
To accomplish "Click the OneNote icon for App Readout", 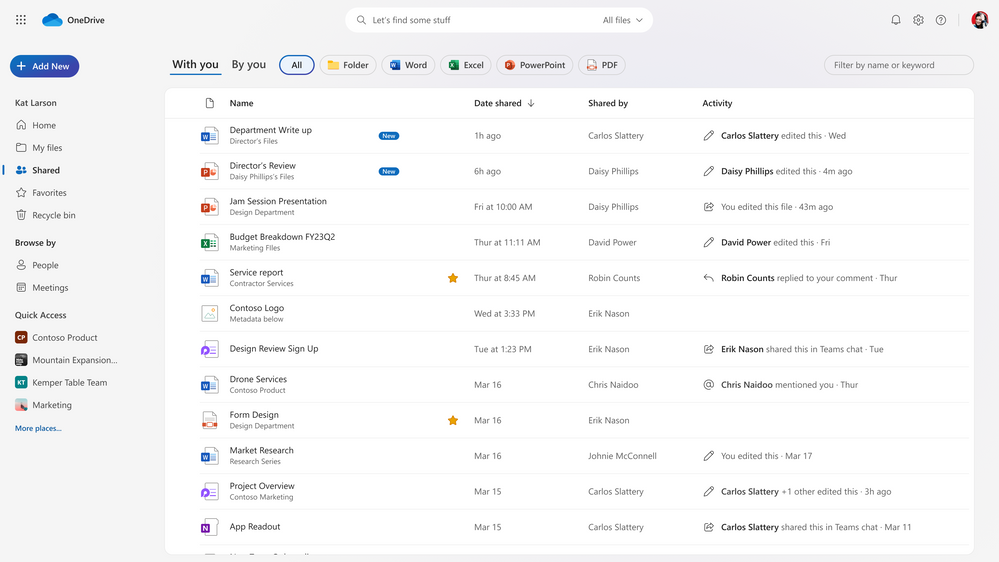I will pos(209,527).
